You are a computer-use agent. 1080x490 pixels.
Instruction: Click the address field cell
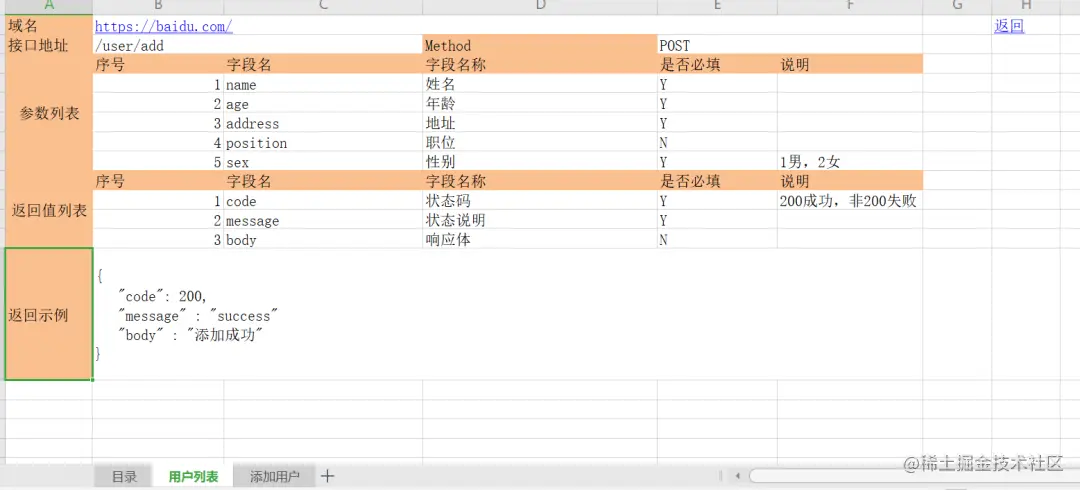click(x=323, y=123)
